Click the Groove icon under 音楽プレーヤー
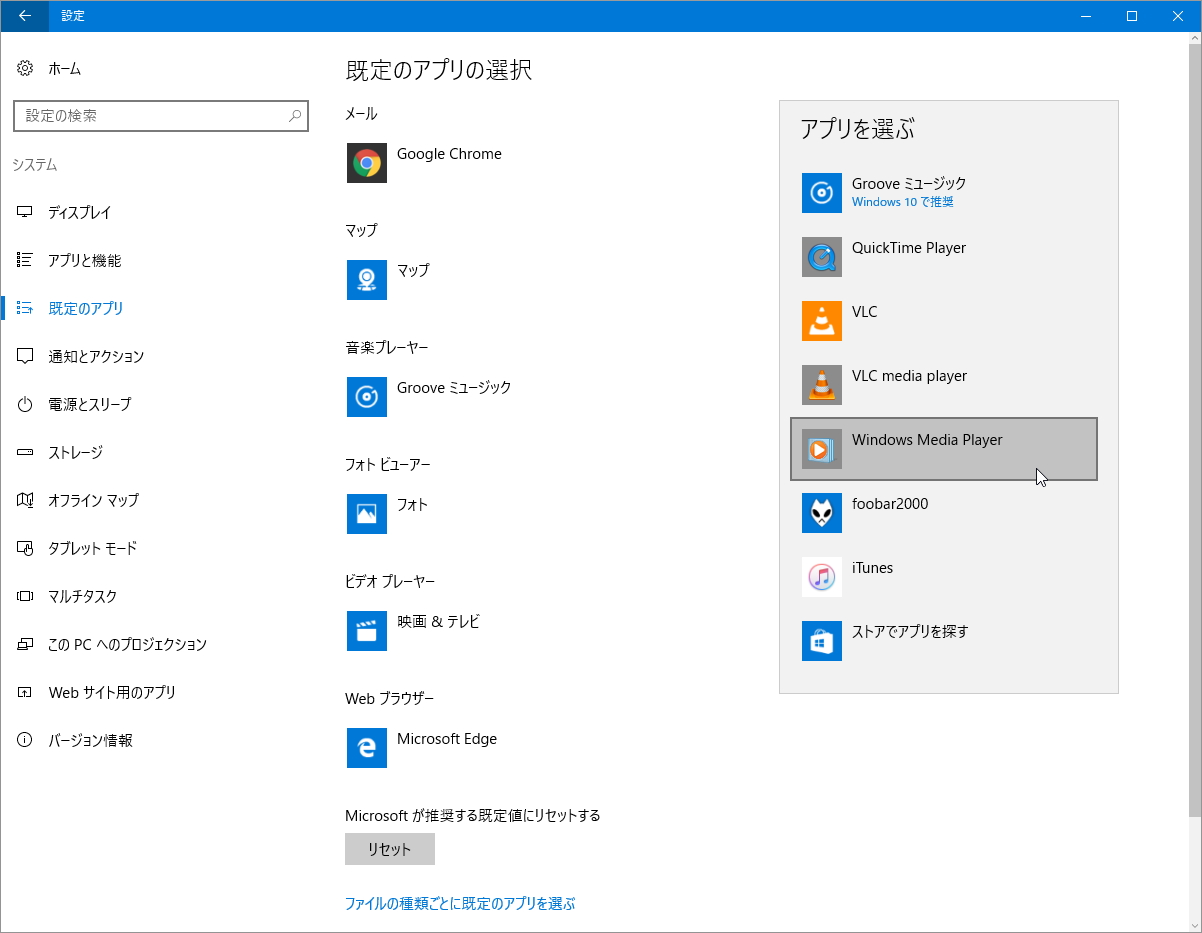This screenshot has width=1202, height=933. coord(367,397)
